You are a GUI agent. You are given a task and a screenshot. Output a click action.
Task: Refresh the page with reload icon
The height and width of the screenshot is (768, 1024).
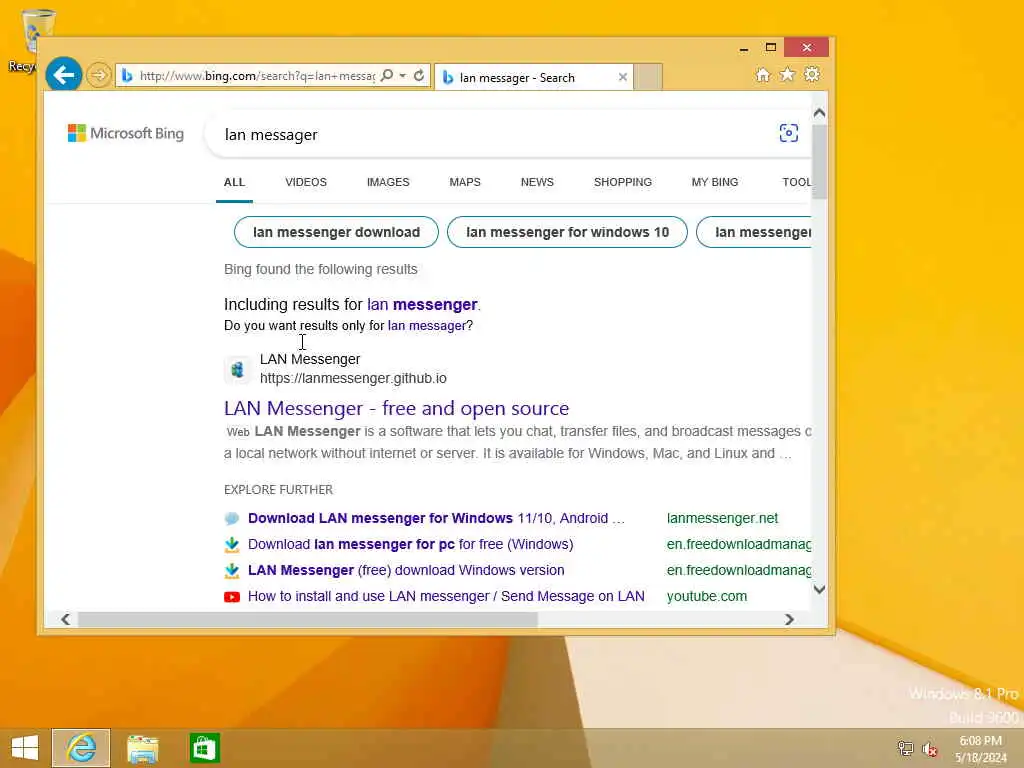point(419,76)
